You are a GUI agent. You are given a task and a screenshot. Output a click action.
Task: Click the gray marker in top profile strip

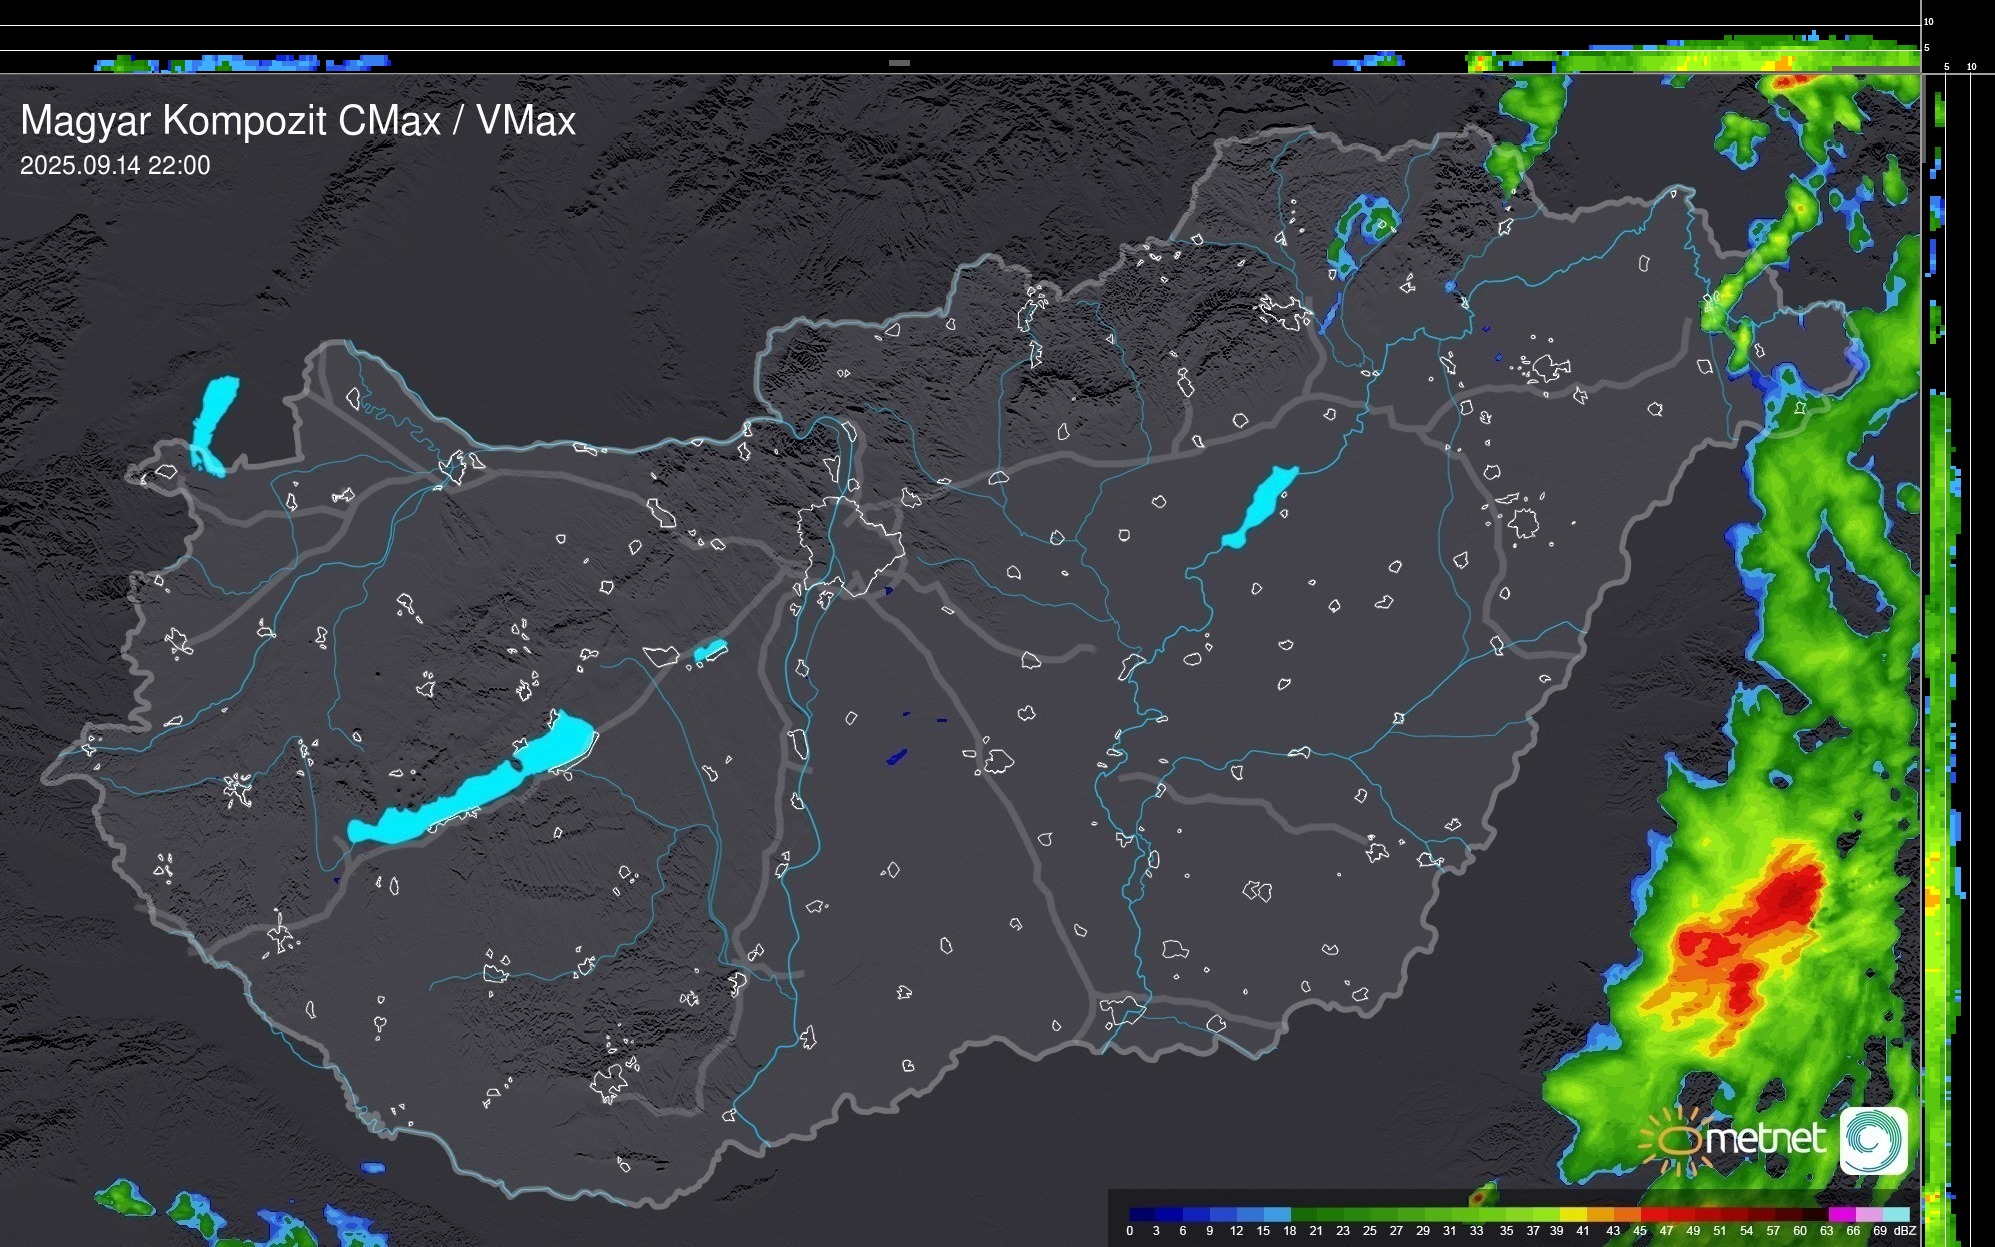[x=899, y=62]
